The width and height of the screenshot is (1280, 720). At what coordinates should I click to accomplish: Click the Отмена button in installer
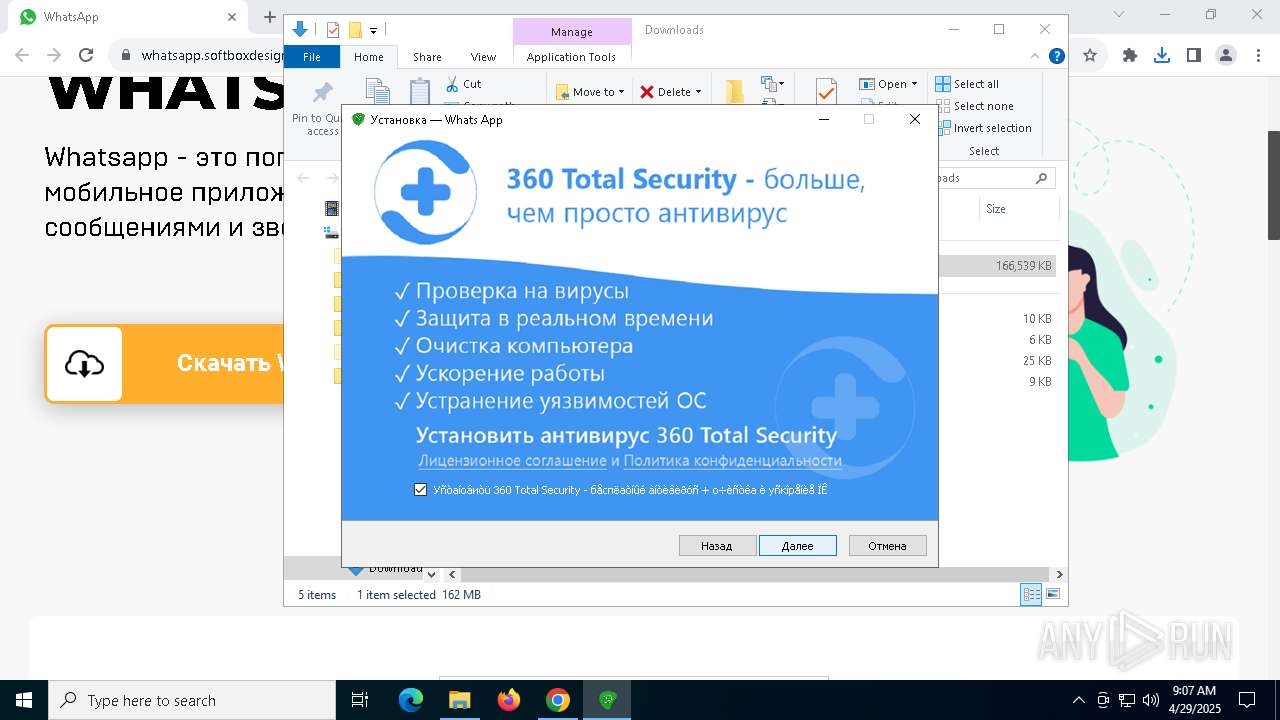coord(887,546)
